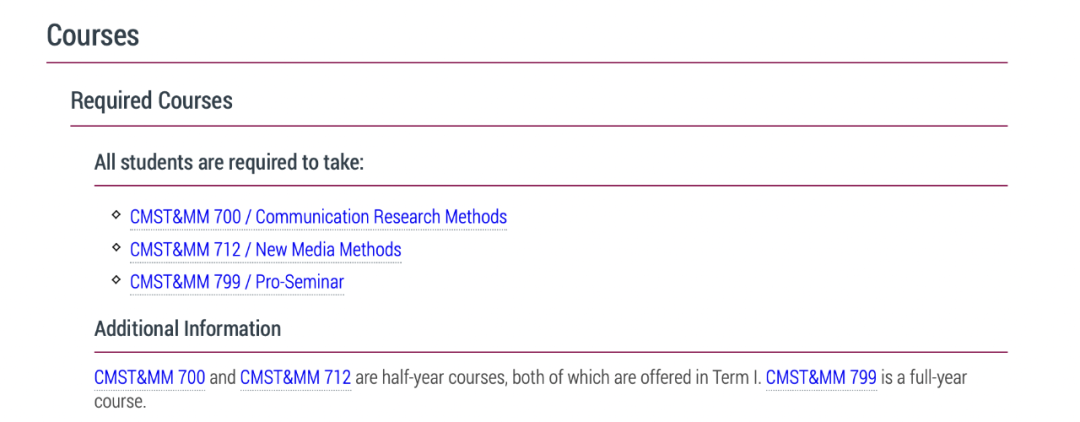The height and width of the screenshot is (422, 1080).
Task: Click the word 'and' between the course links
Action: [x=222, y=377]
